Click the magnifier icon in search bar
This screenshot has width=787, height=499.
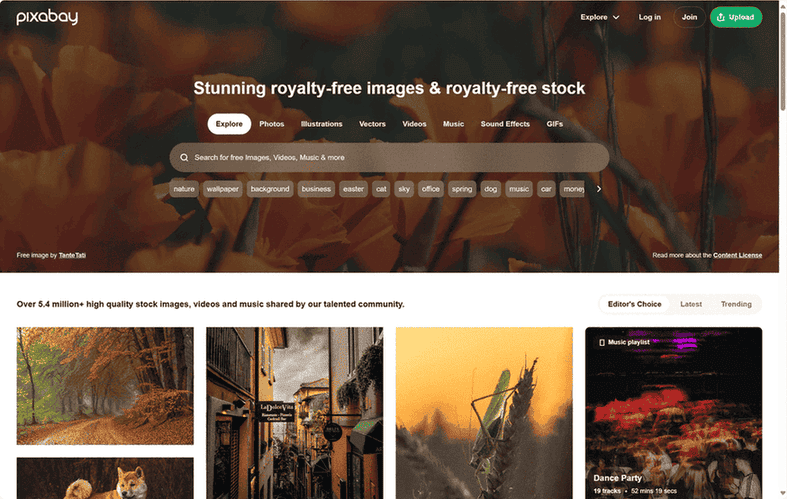[x=184, y=158]
